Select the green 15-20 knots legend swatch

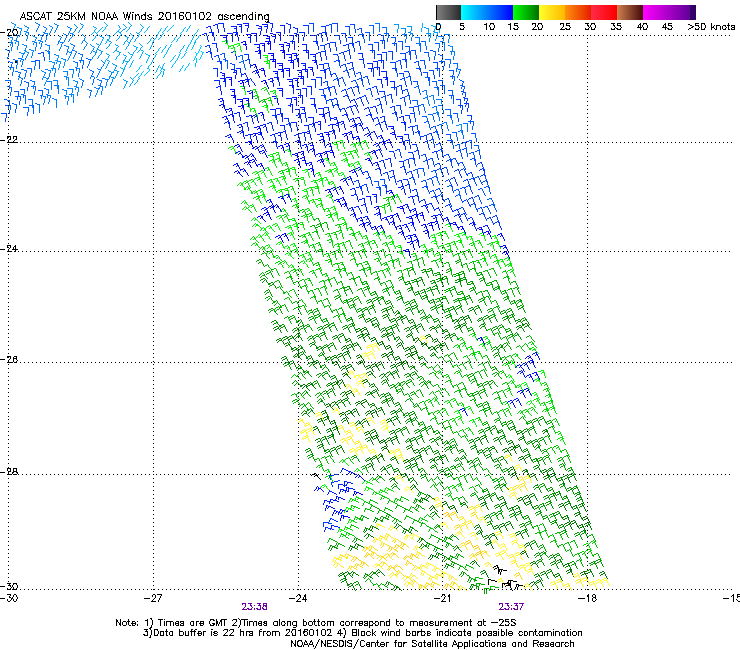526,12
